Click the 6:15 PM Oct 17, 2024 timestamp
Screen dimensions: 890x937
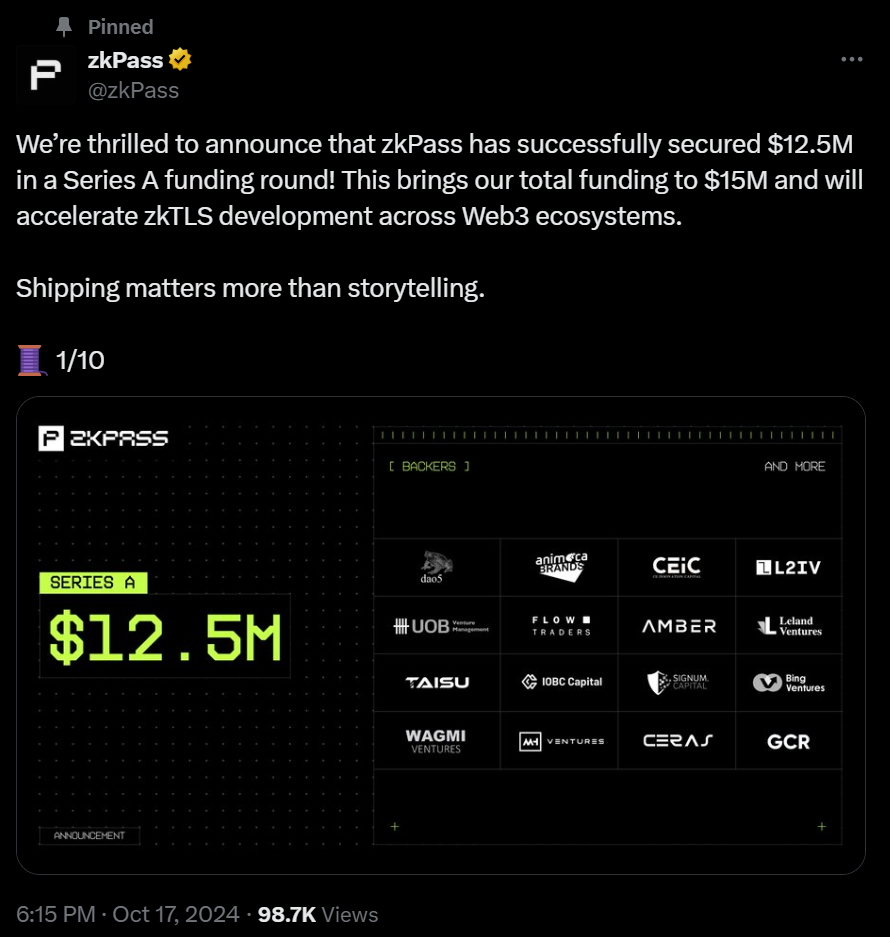coord(127,914)
